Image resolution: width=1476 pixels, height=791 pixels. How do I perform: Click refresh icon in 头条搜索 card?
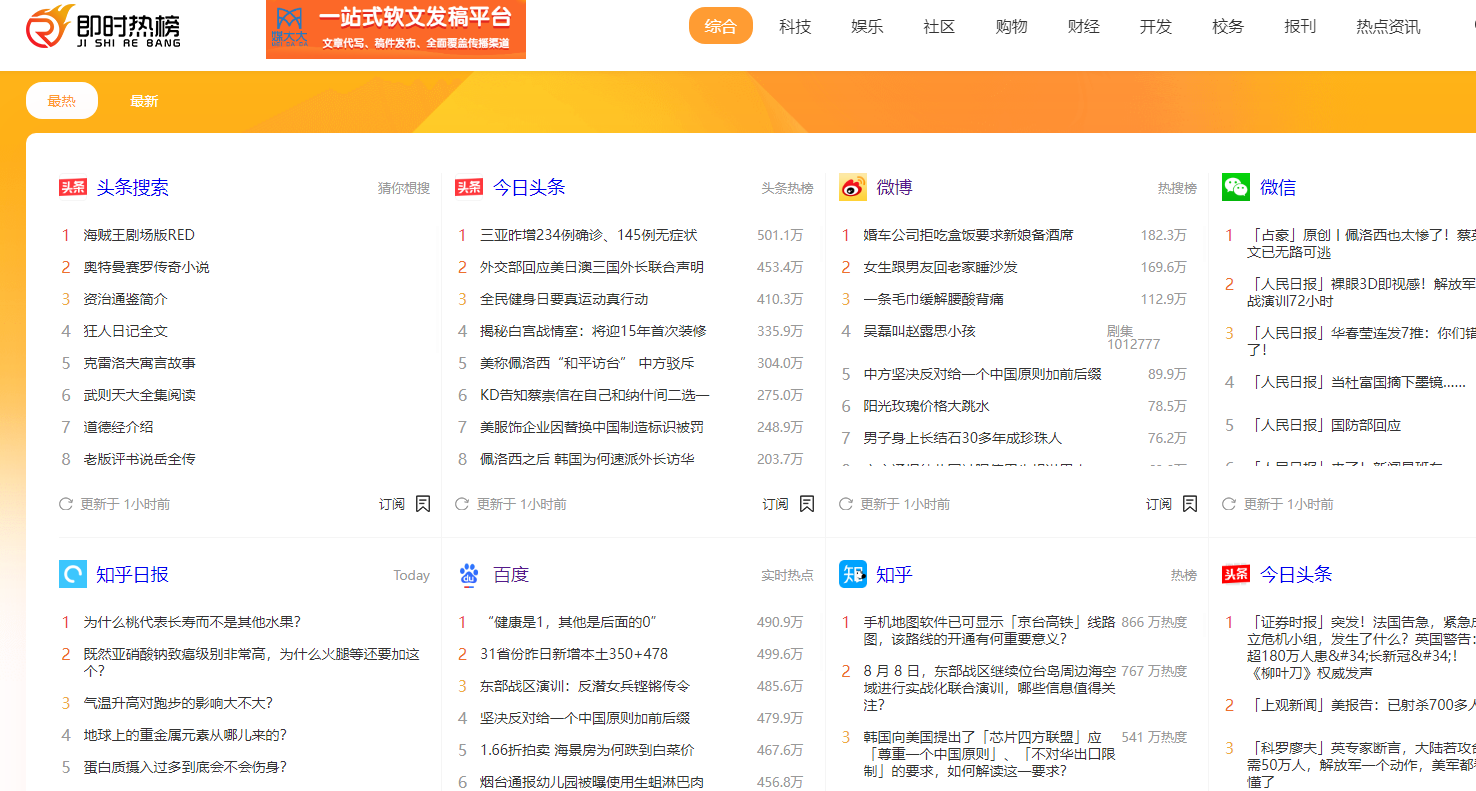[66, 504]
